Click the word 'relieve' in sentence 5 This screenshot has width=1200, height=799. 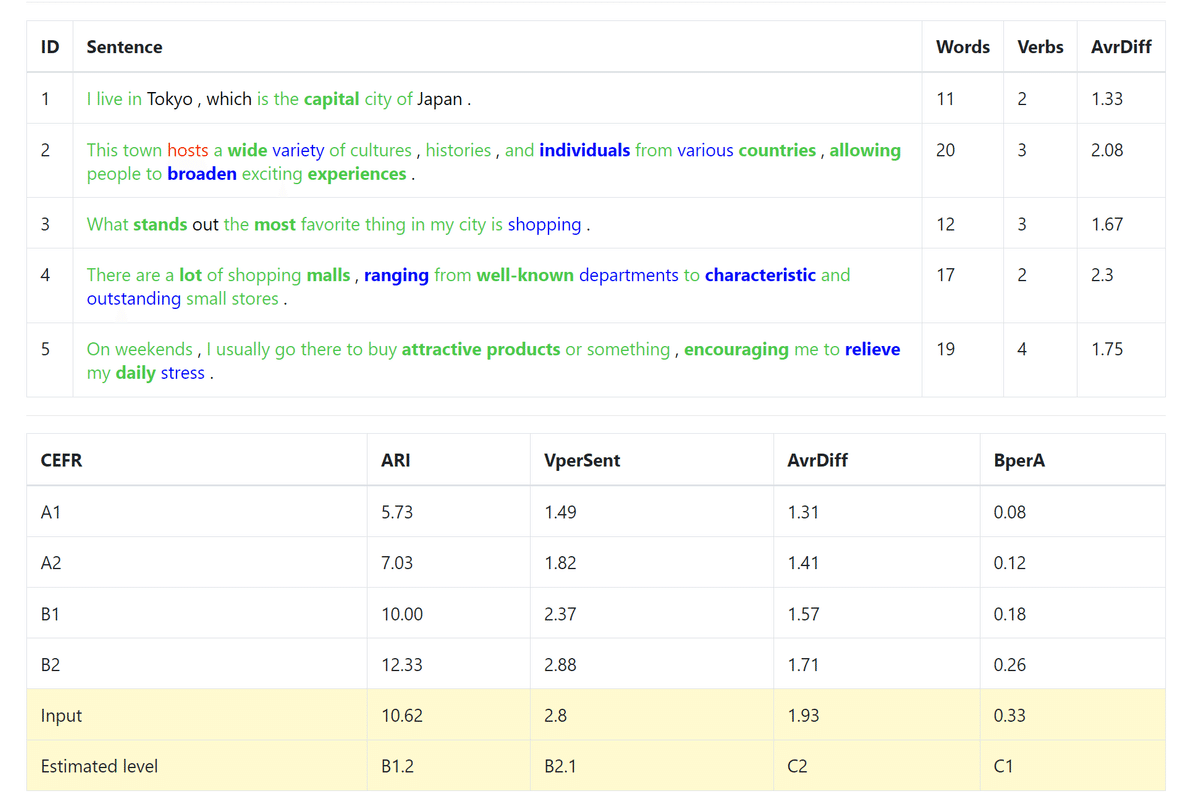[x=872, y=349]
